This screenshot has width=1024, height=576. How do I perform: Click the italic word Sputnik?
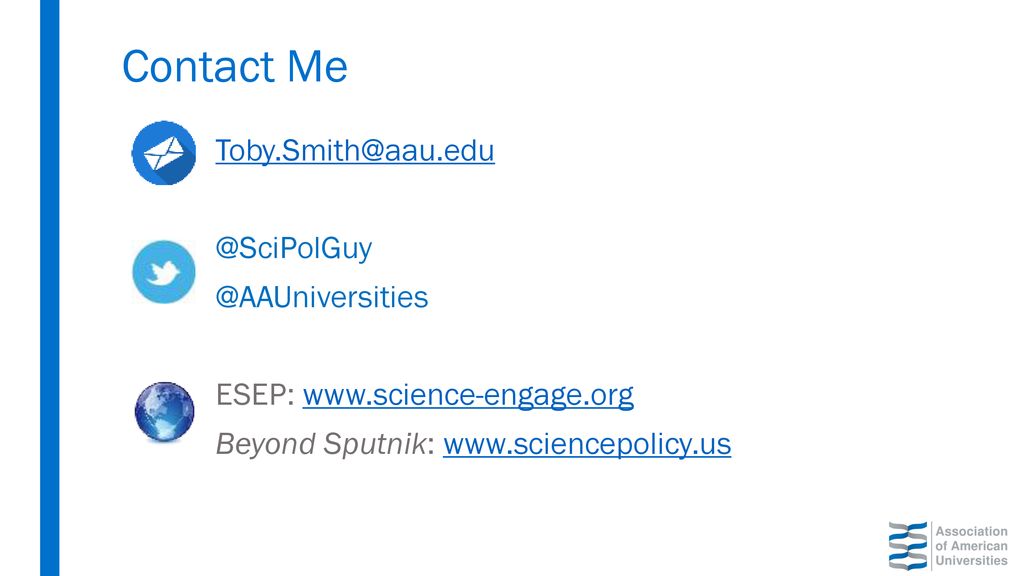point(376,444)
